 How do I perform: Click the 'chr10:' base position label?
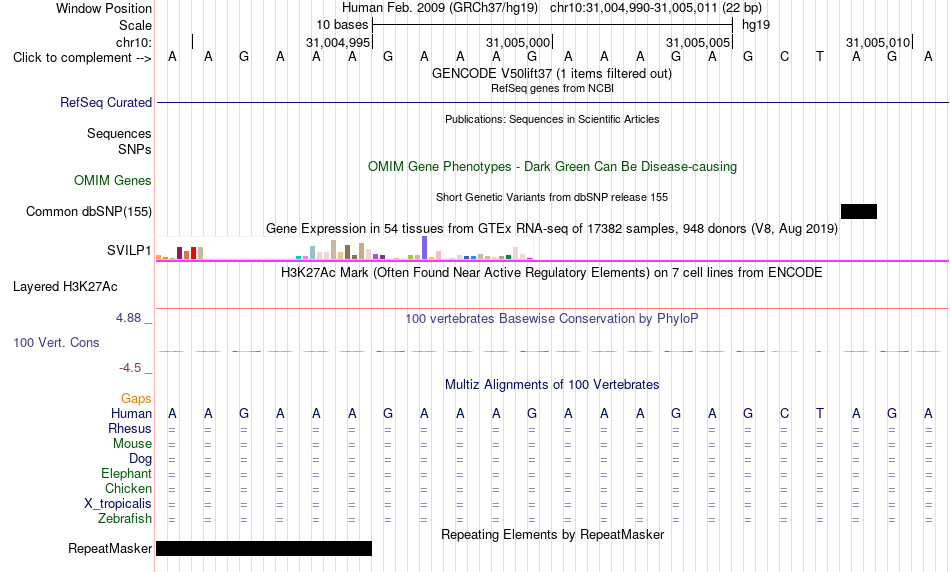click(134, 42)
